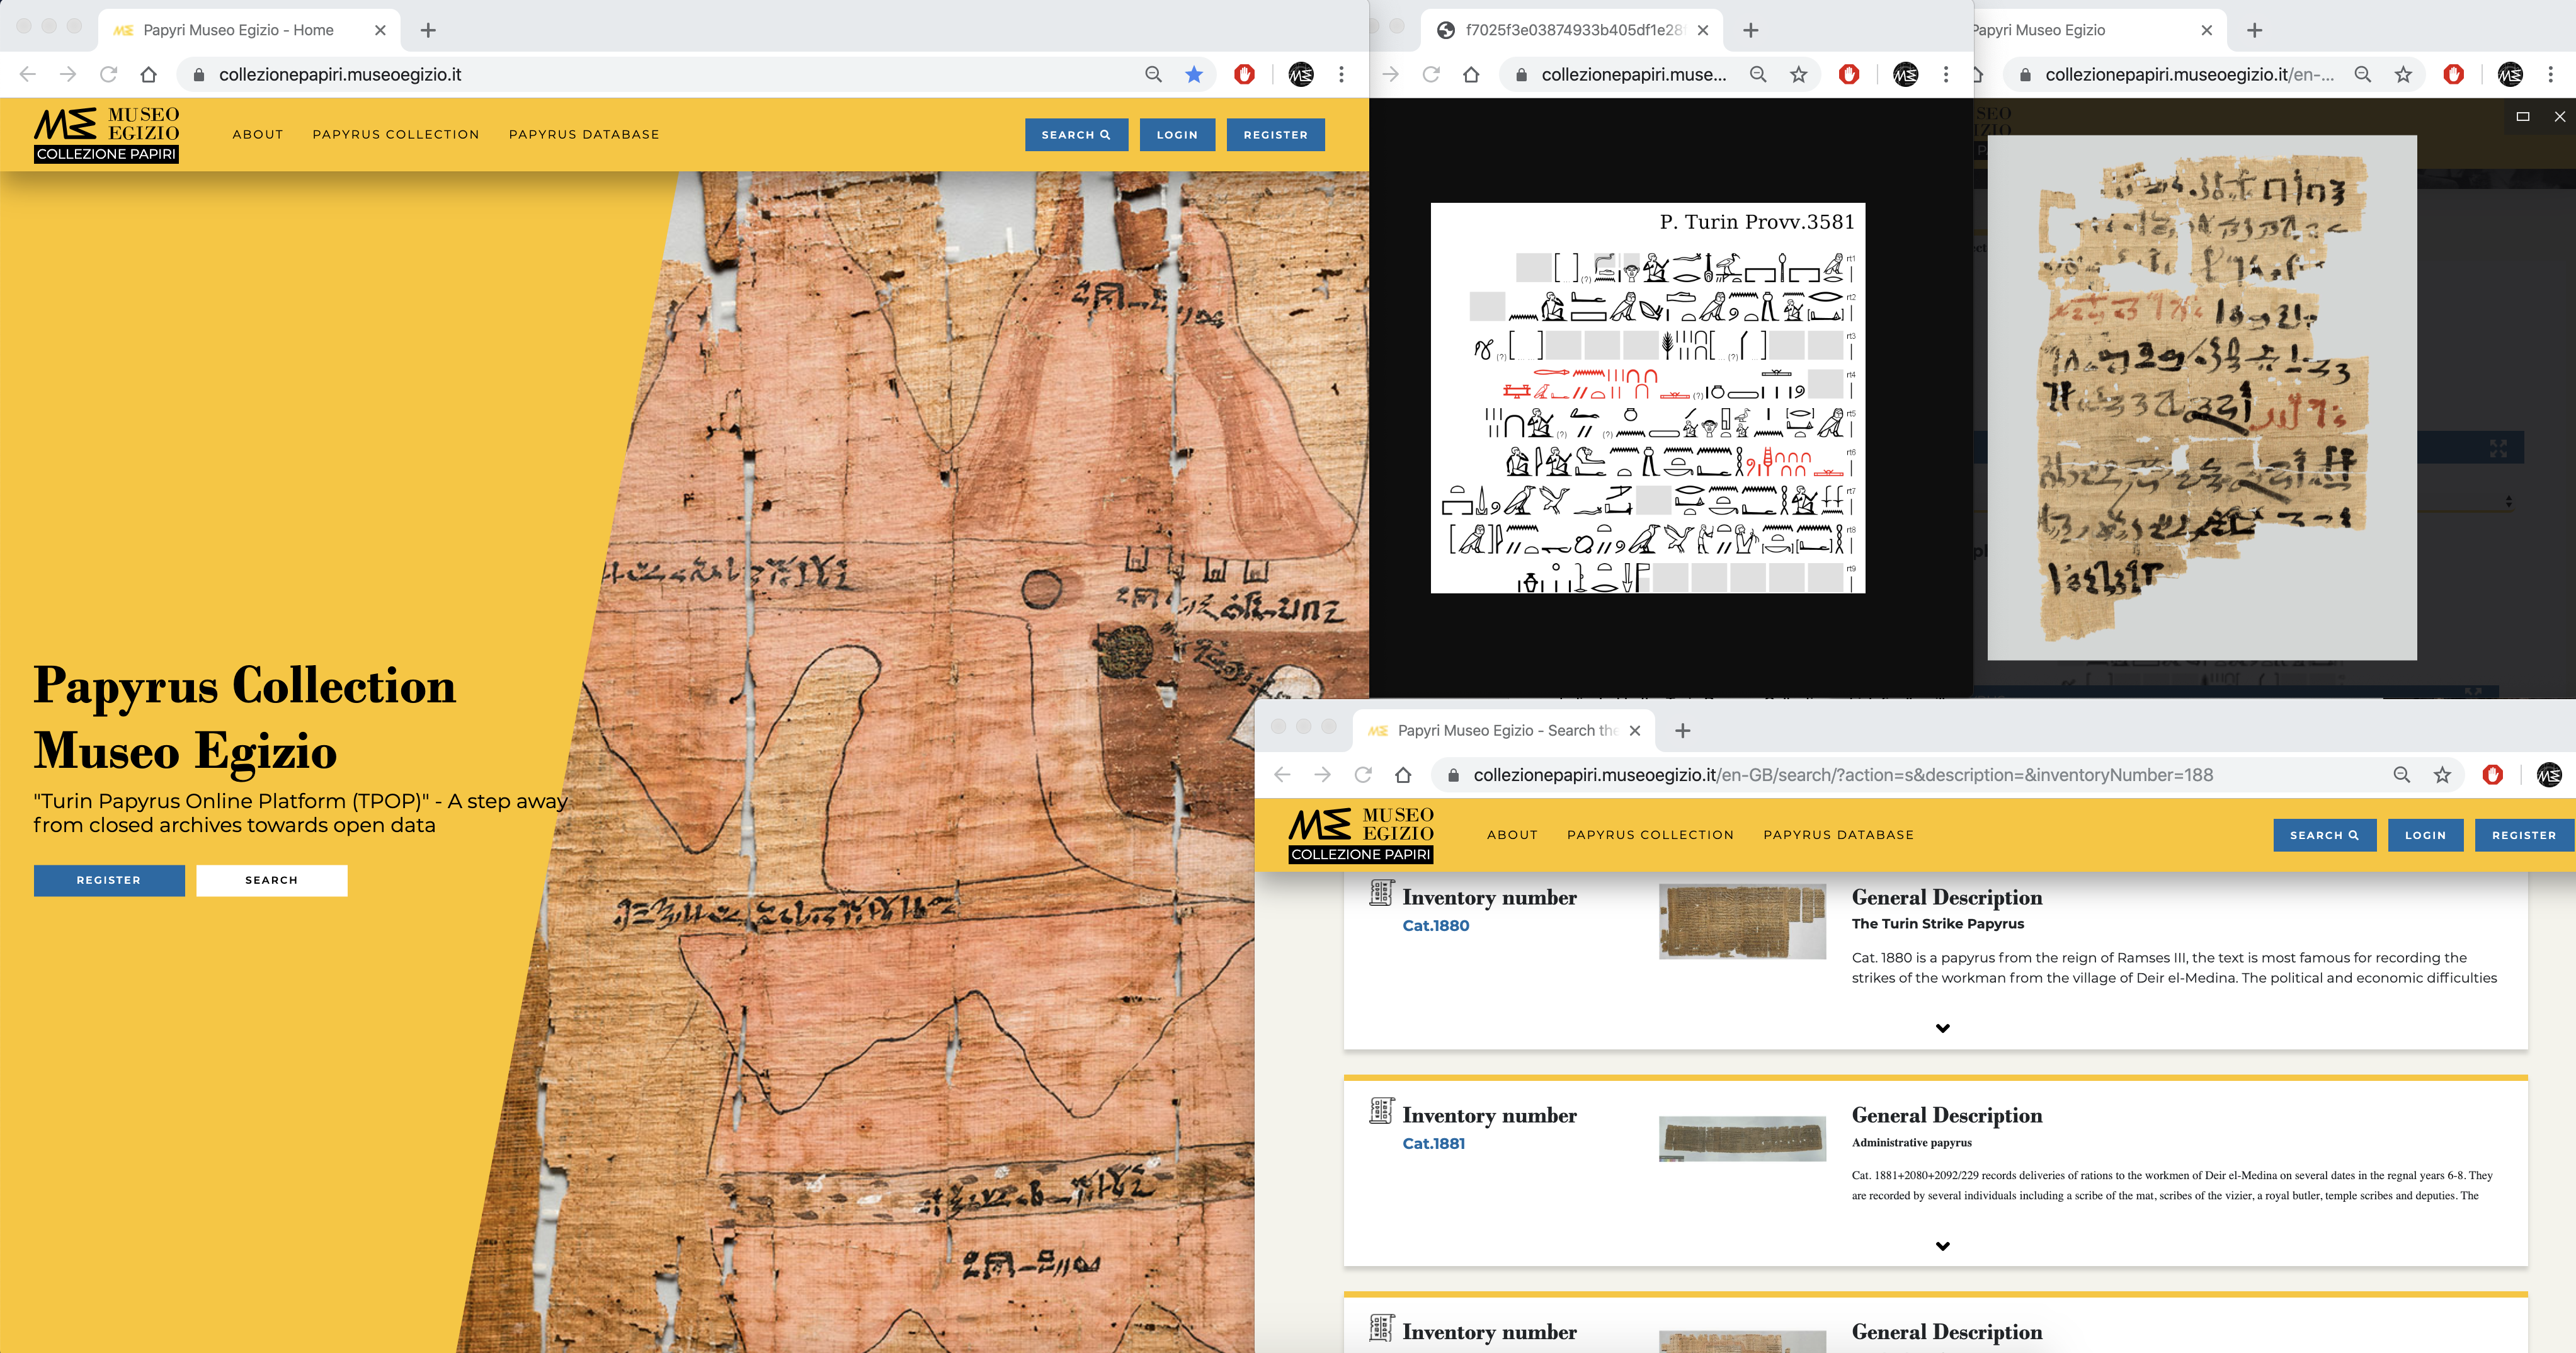Click the Cat.1881 papyrus thumbnail image

click(x=1742, y=1139)
